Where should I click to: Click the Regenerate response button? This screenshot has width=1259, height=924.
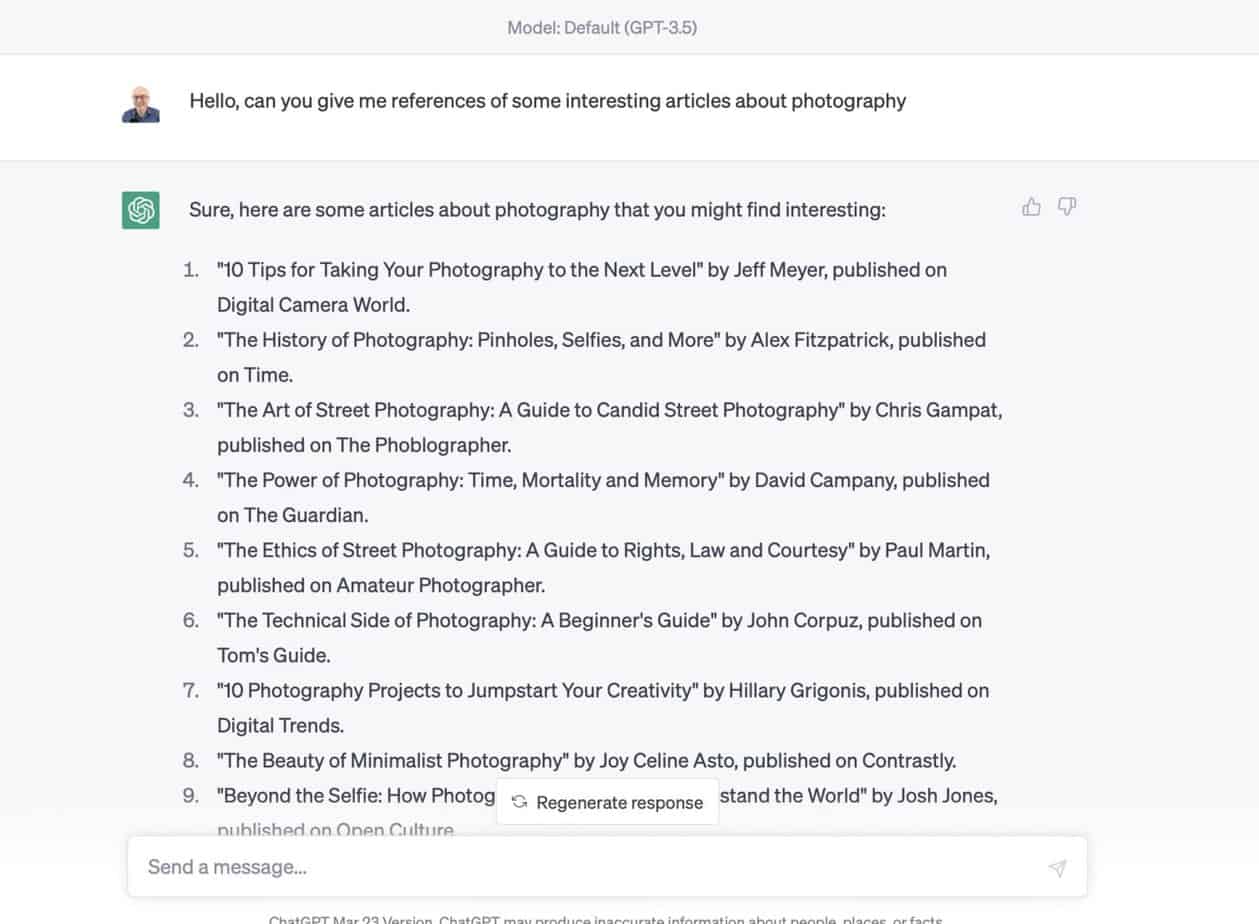[x=607, y=802]
